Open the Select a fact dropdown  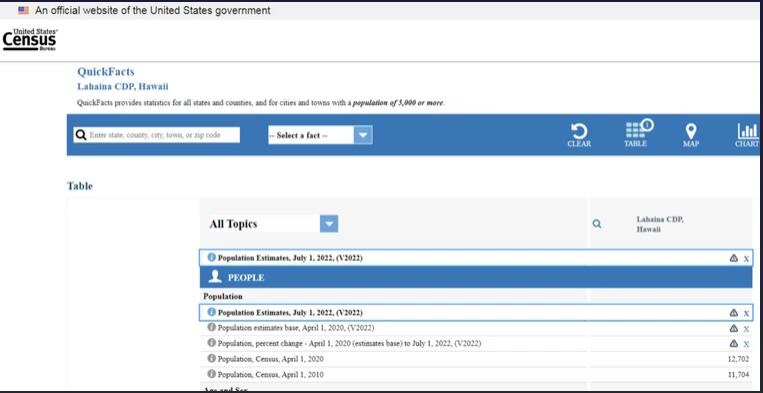click(320, 135)
